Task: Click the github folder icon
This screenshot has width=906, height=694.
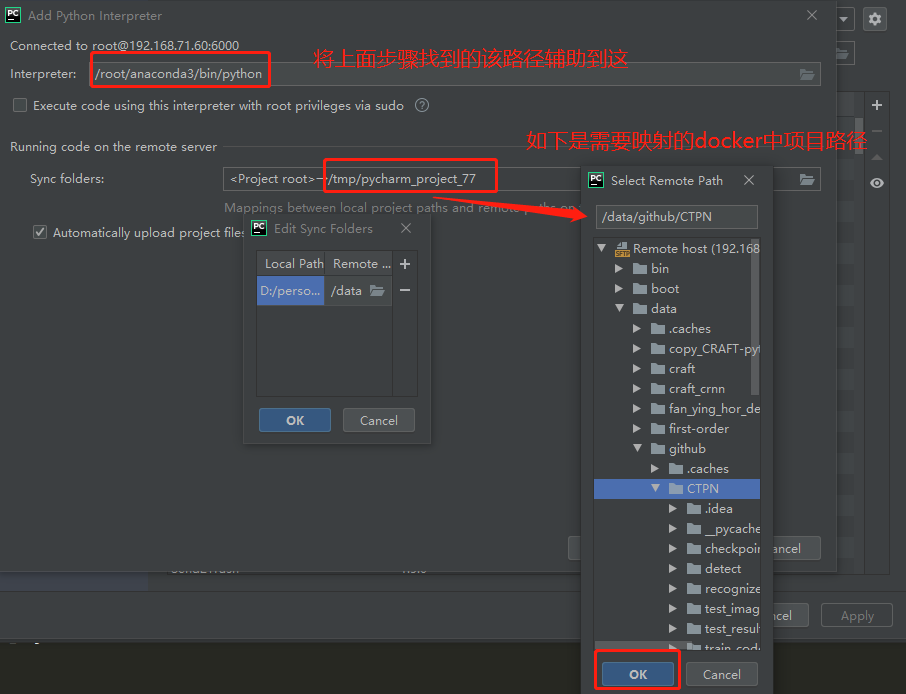Action: pos(658,449)
